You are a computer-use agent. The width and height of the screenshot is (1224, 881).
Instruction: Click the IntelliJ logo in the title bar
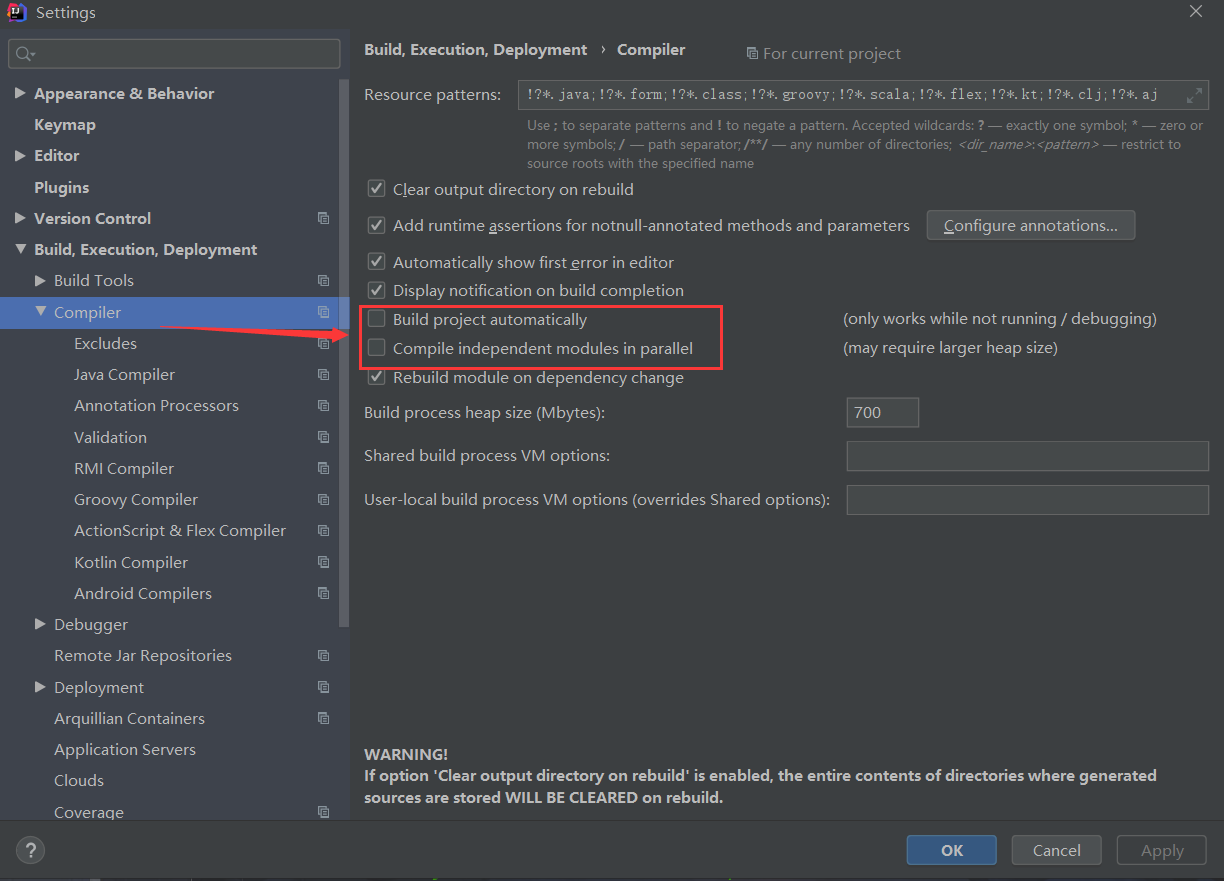(x=18, y=13)
